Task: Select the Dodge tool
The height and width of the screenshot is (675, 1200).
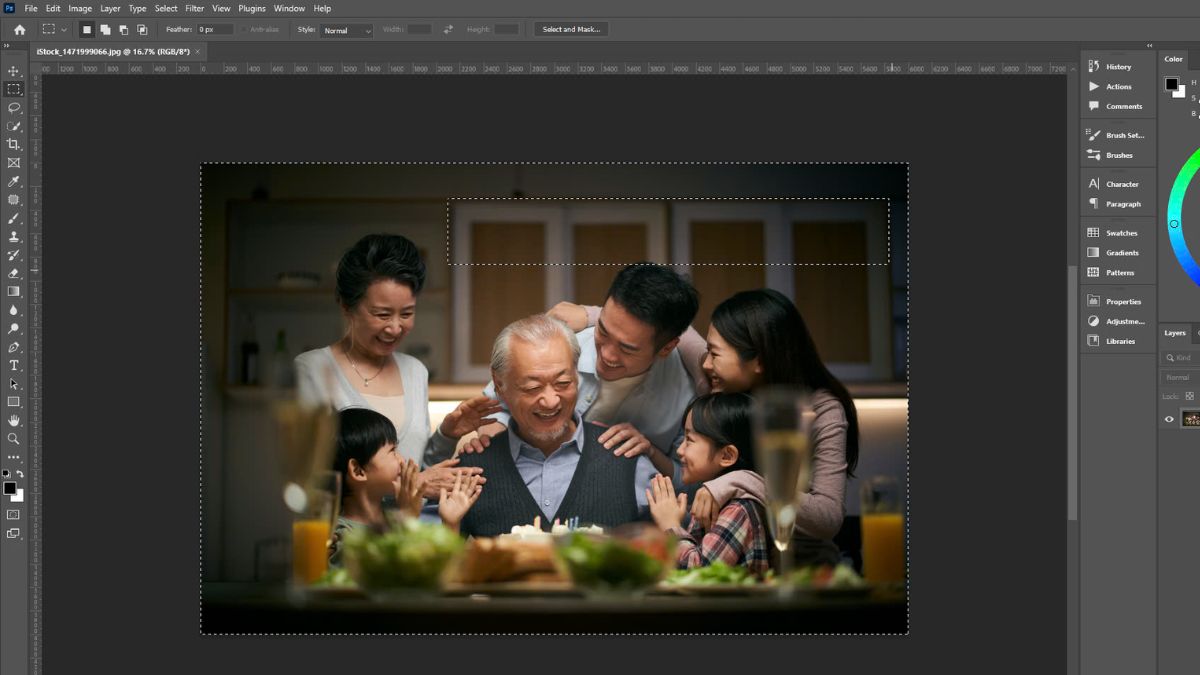Action: click(x=13, y=328)
